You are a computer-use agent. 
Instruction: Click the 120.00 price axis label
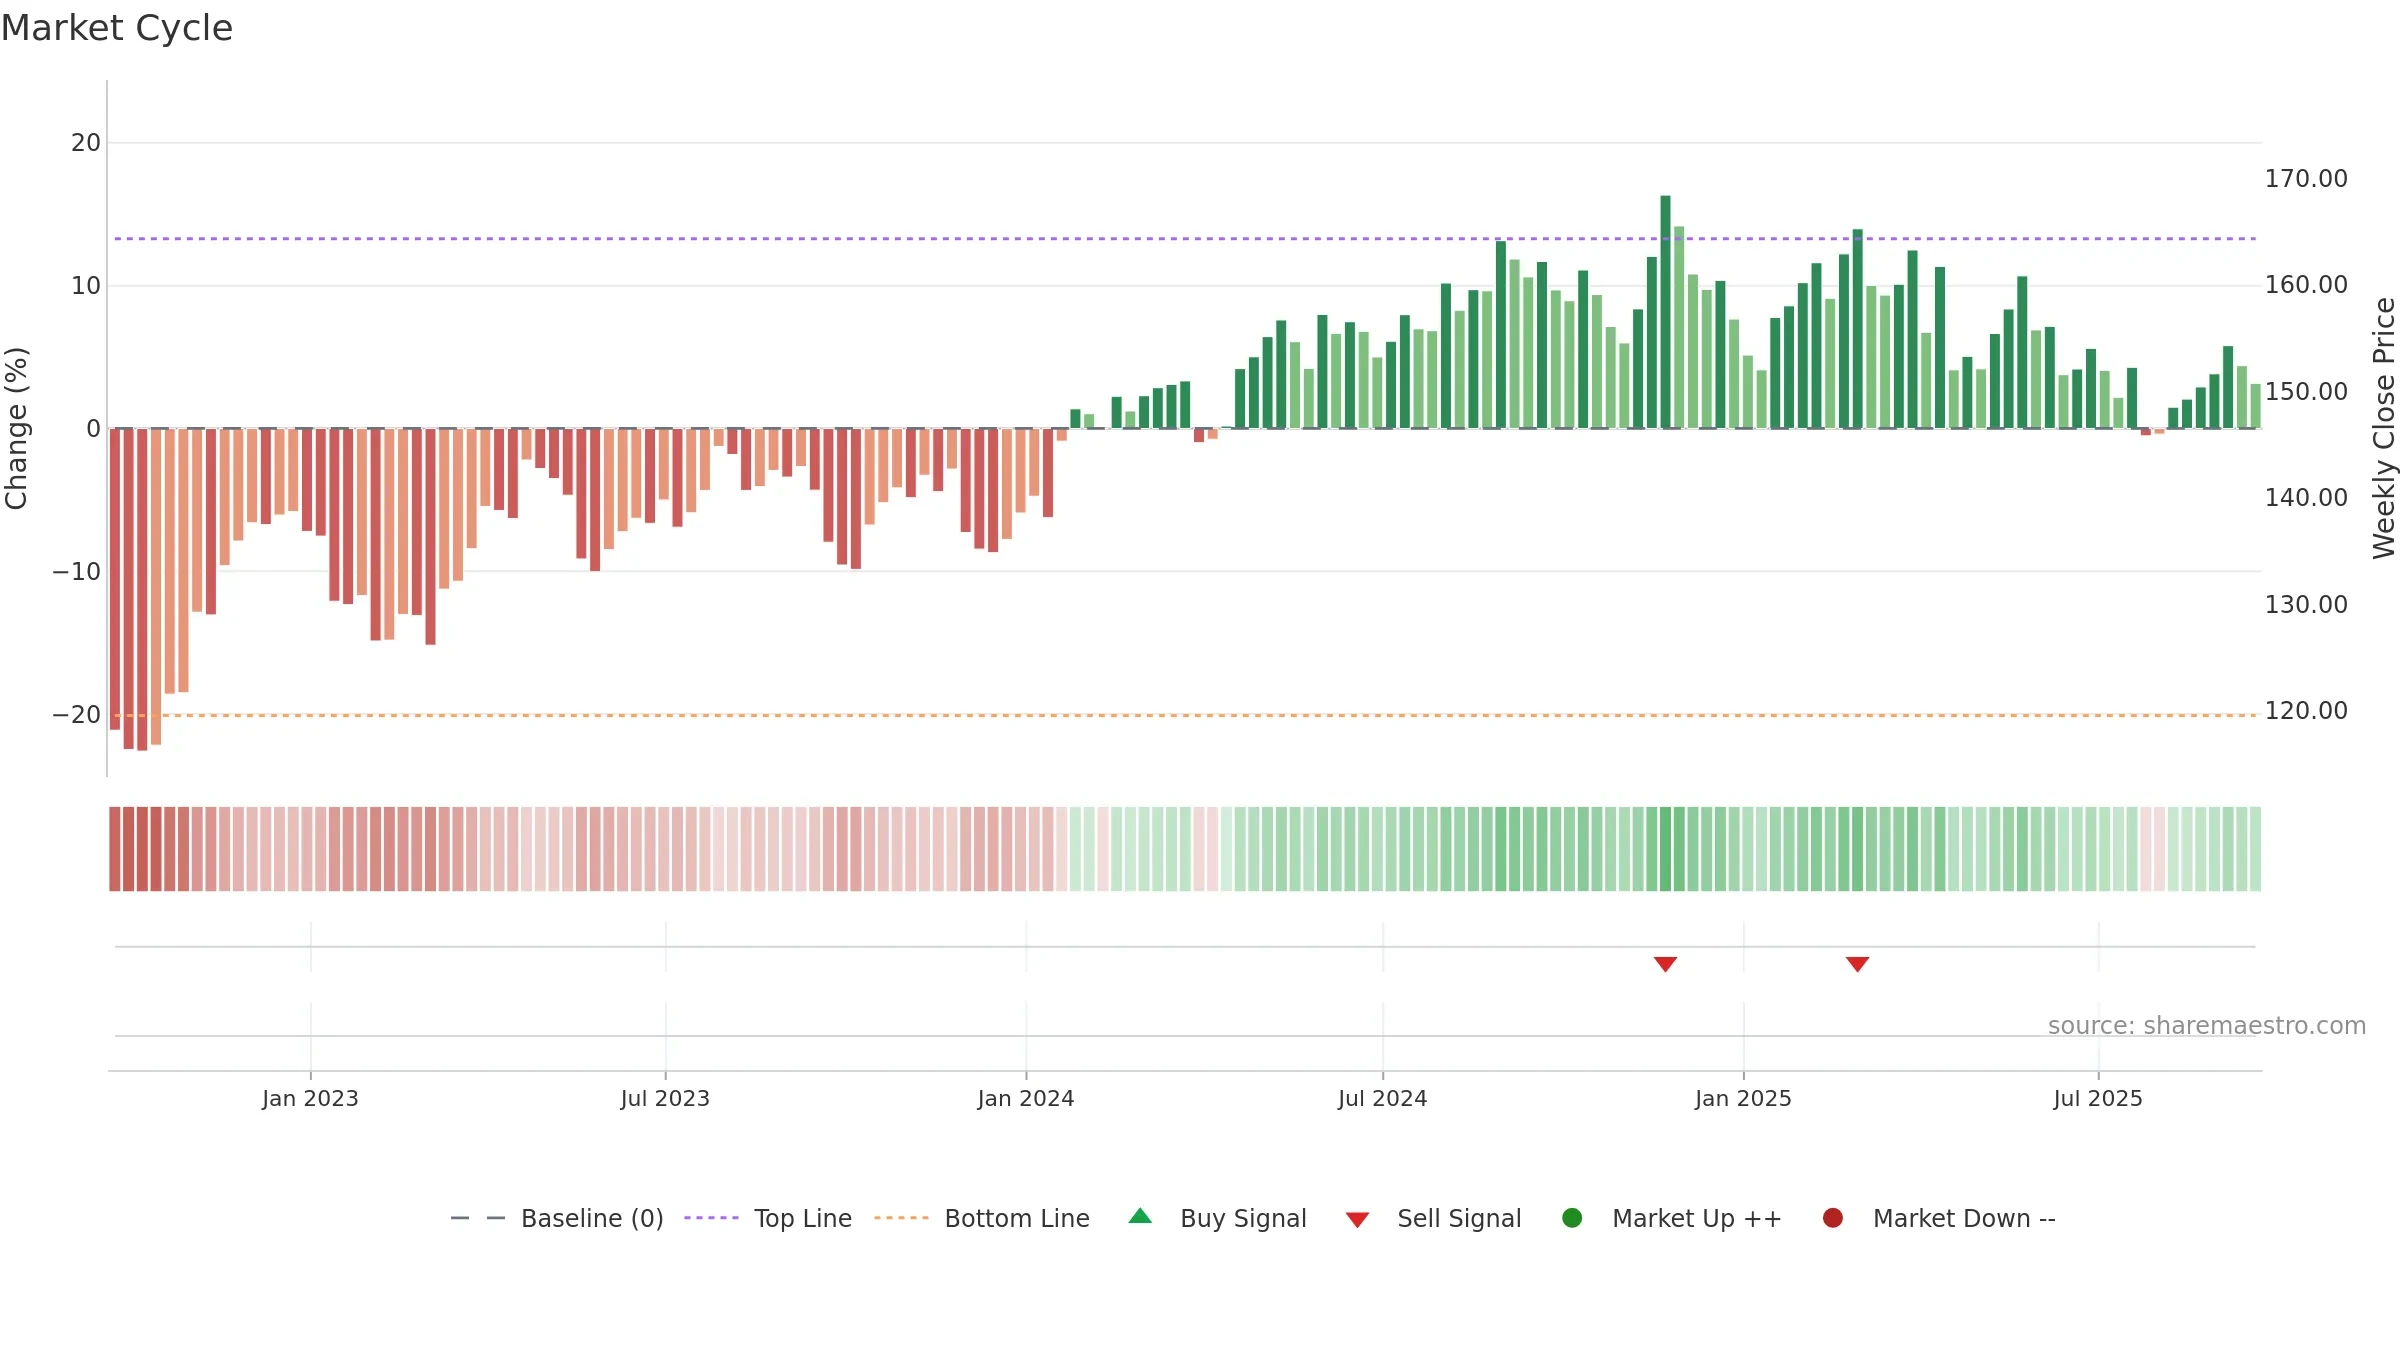pos(2306,710)
